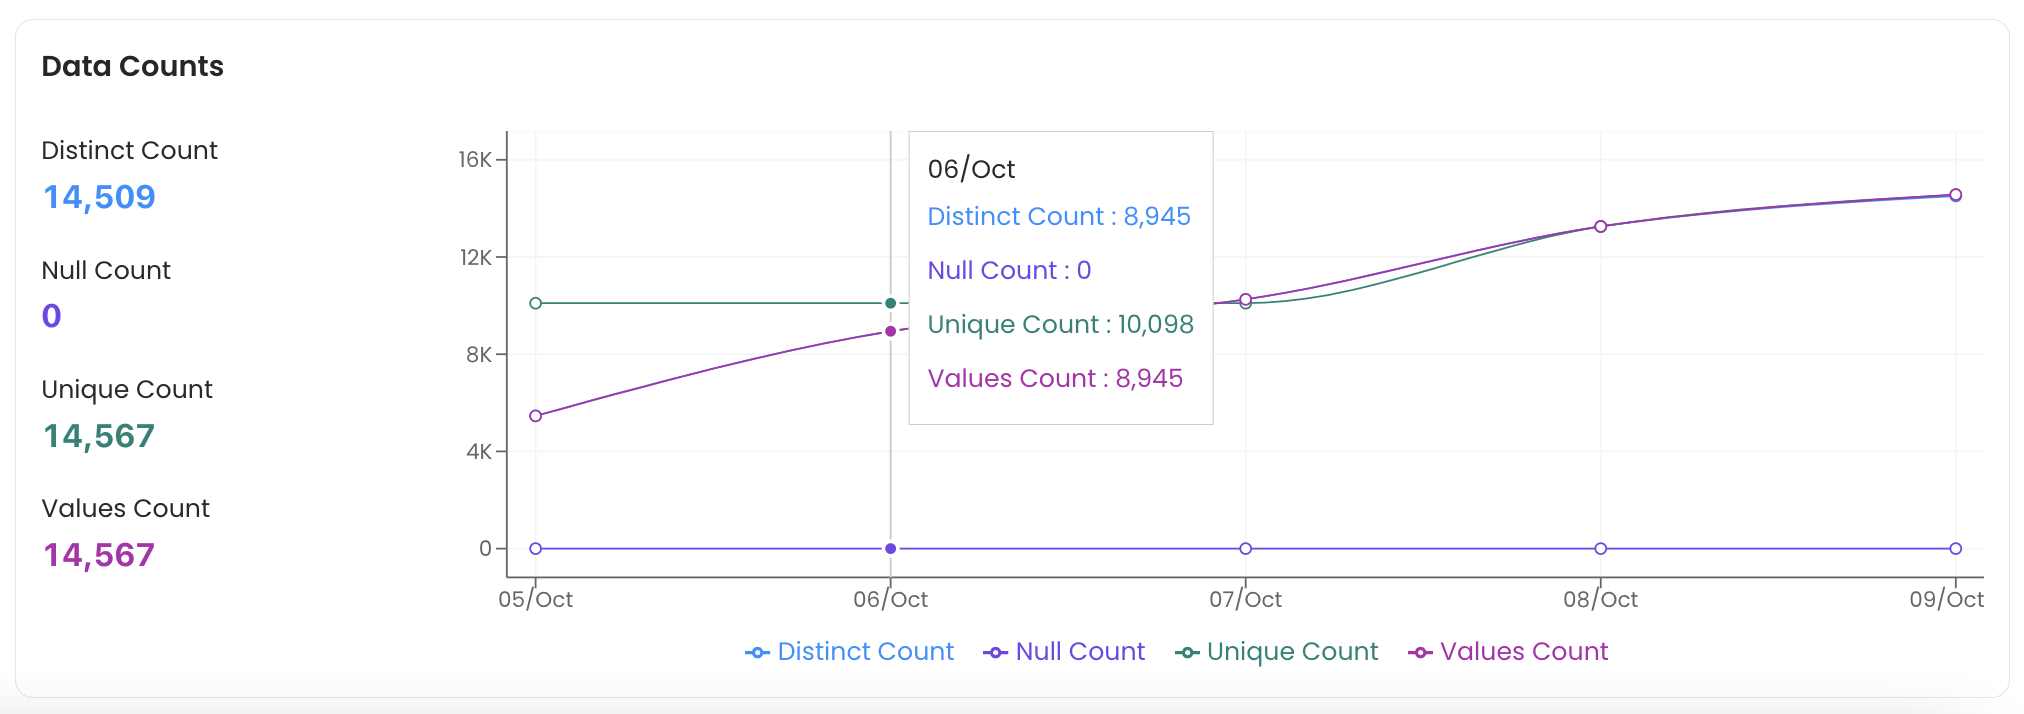Toggle the Null Count series off
Image resolution: width=2024 pixels, height=714 pixels.
tap(1080, 652)
